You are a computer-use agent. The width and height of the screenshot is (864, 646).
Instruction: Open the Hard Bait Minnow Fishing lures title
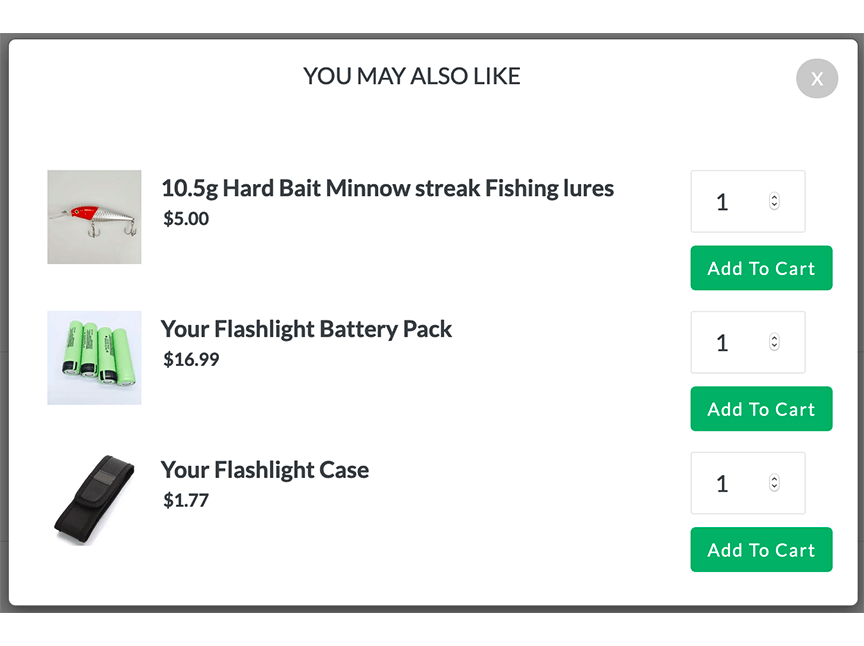(x=387, y=188)
